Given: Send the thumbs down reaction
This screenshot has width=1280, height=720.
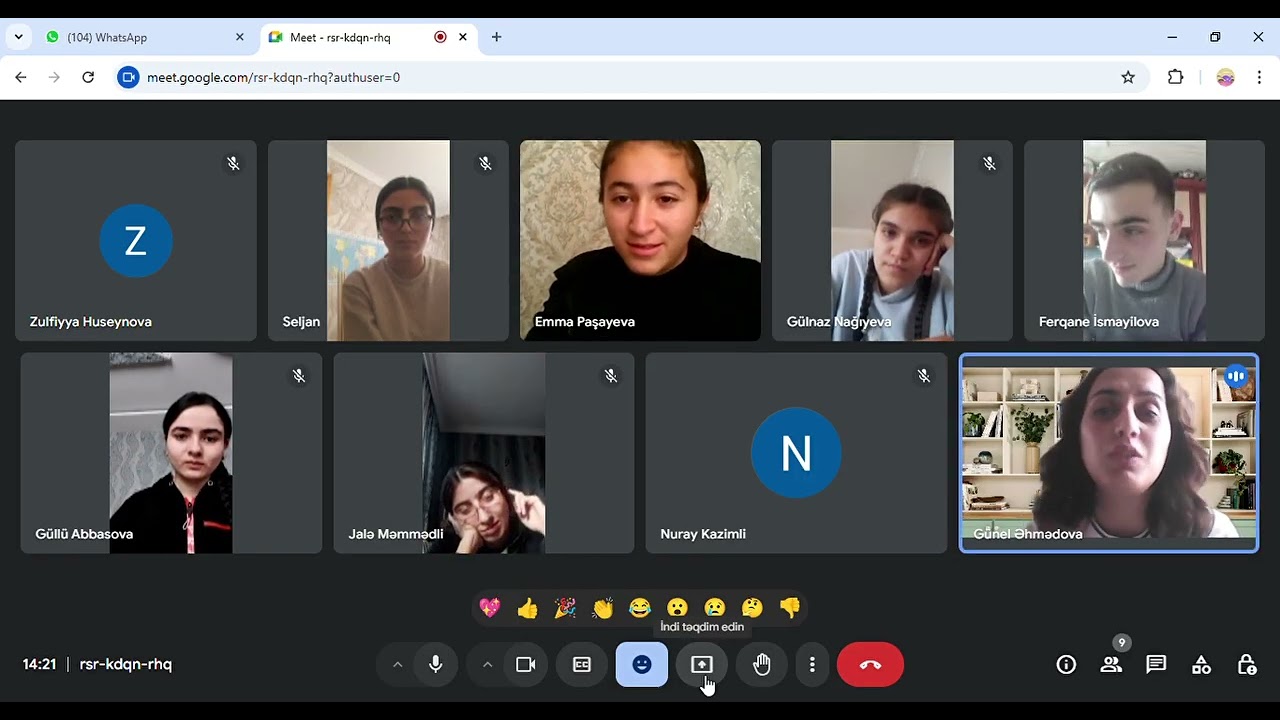Looking at the screenshot, I should 790,608.
